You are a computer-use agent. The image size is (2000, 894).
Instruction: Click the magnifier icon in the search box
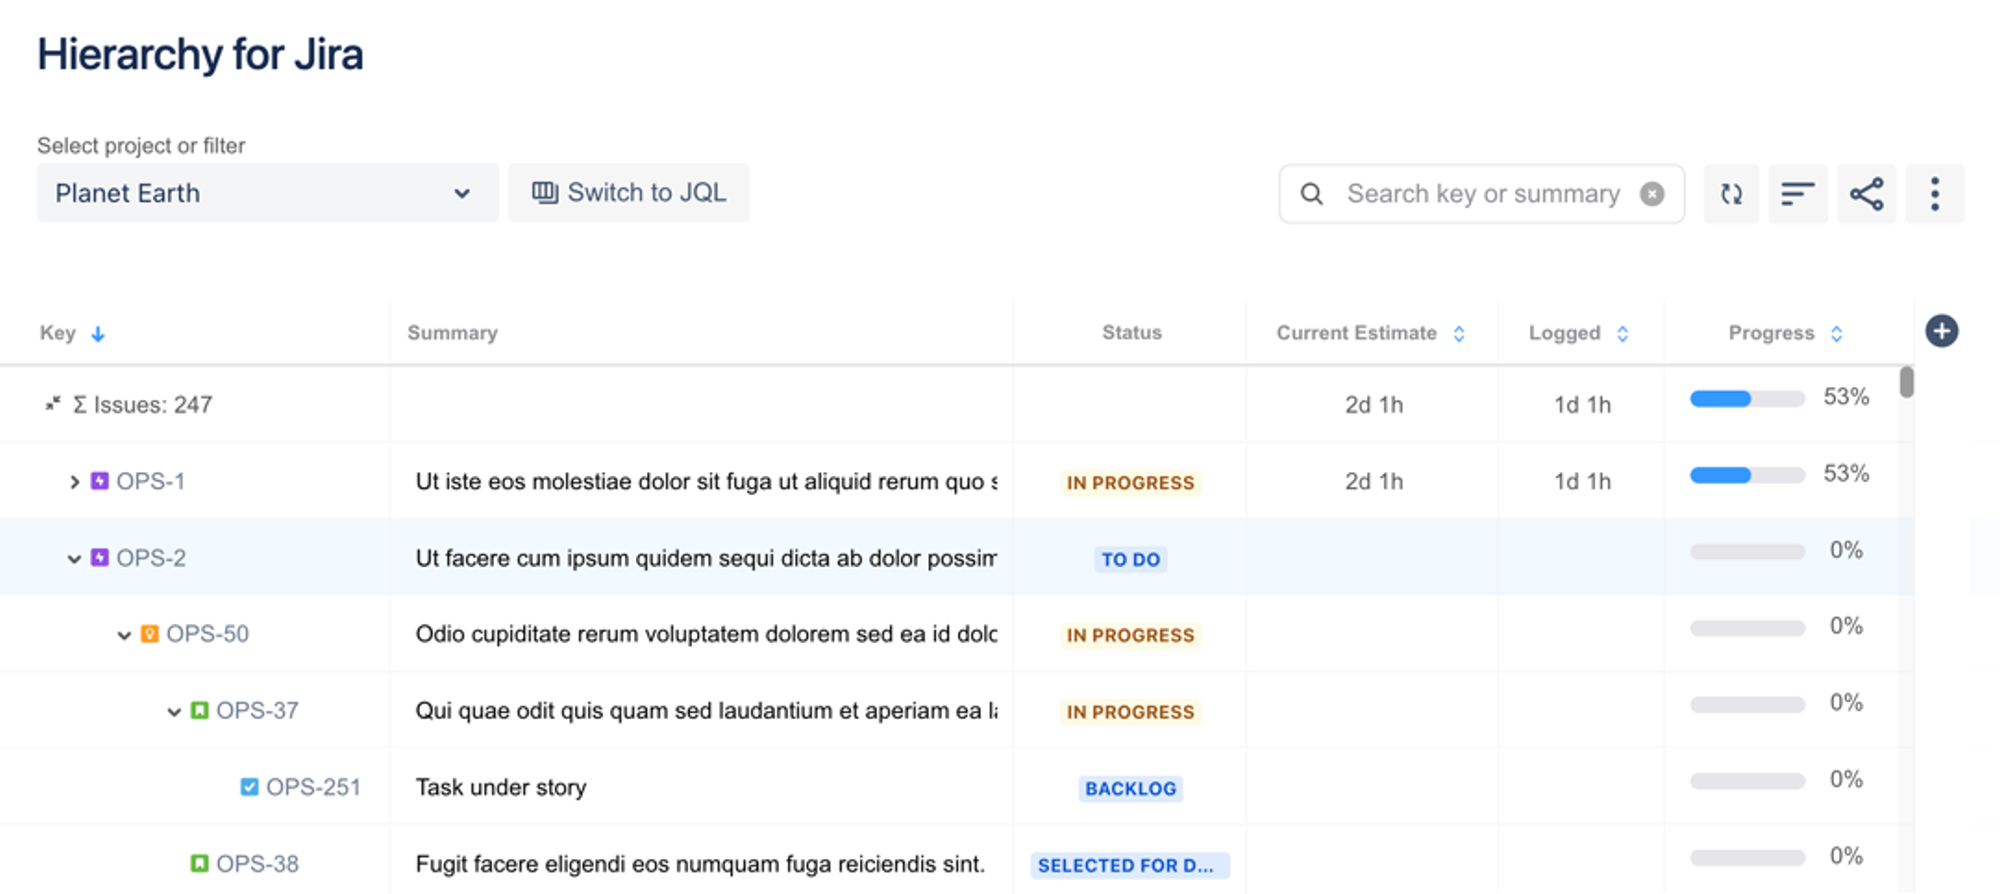[1312, 194]
